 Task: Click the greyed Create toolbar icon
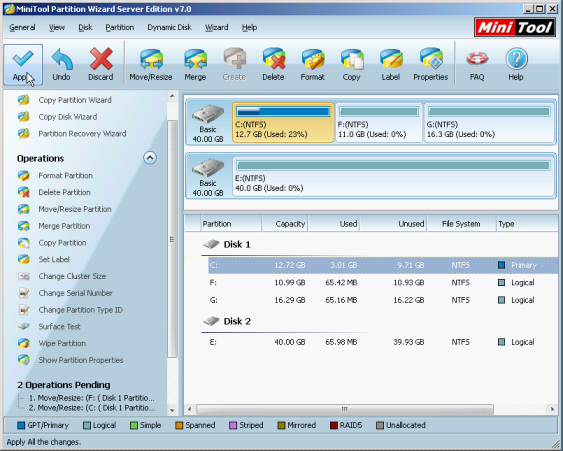pyautogui.click(x=234, y=65)
